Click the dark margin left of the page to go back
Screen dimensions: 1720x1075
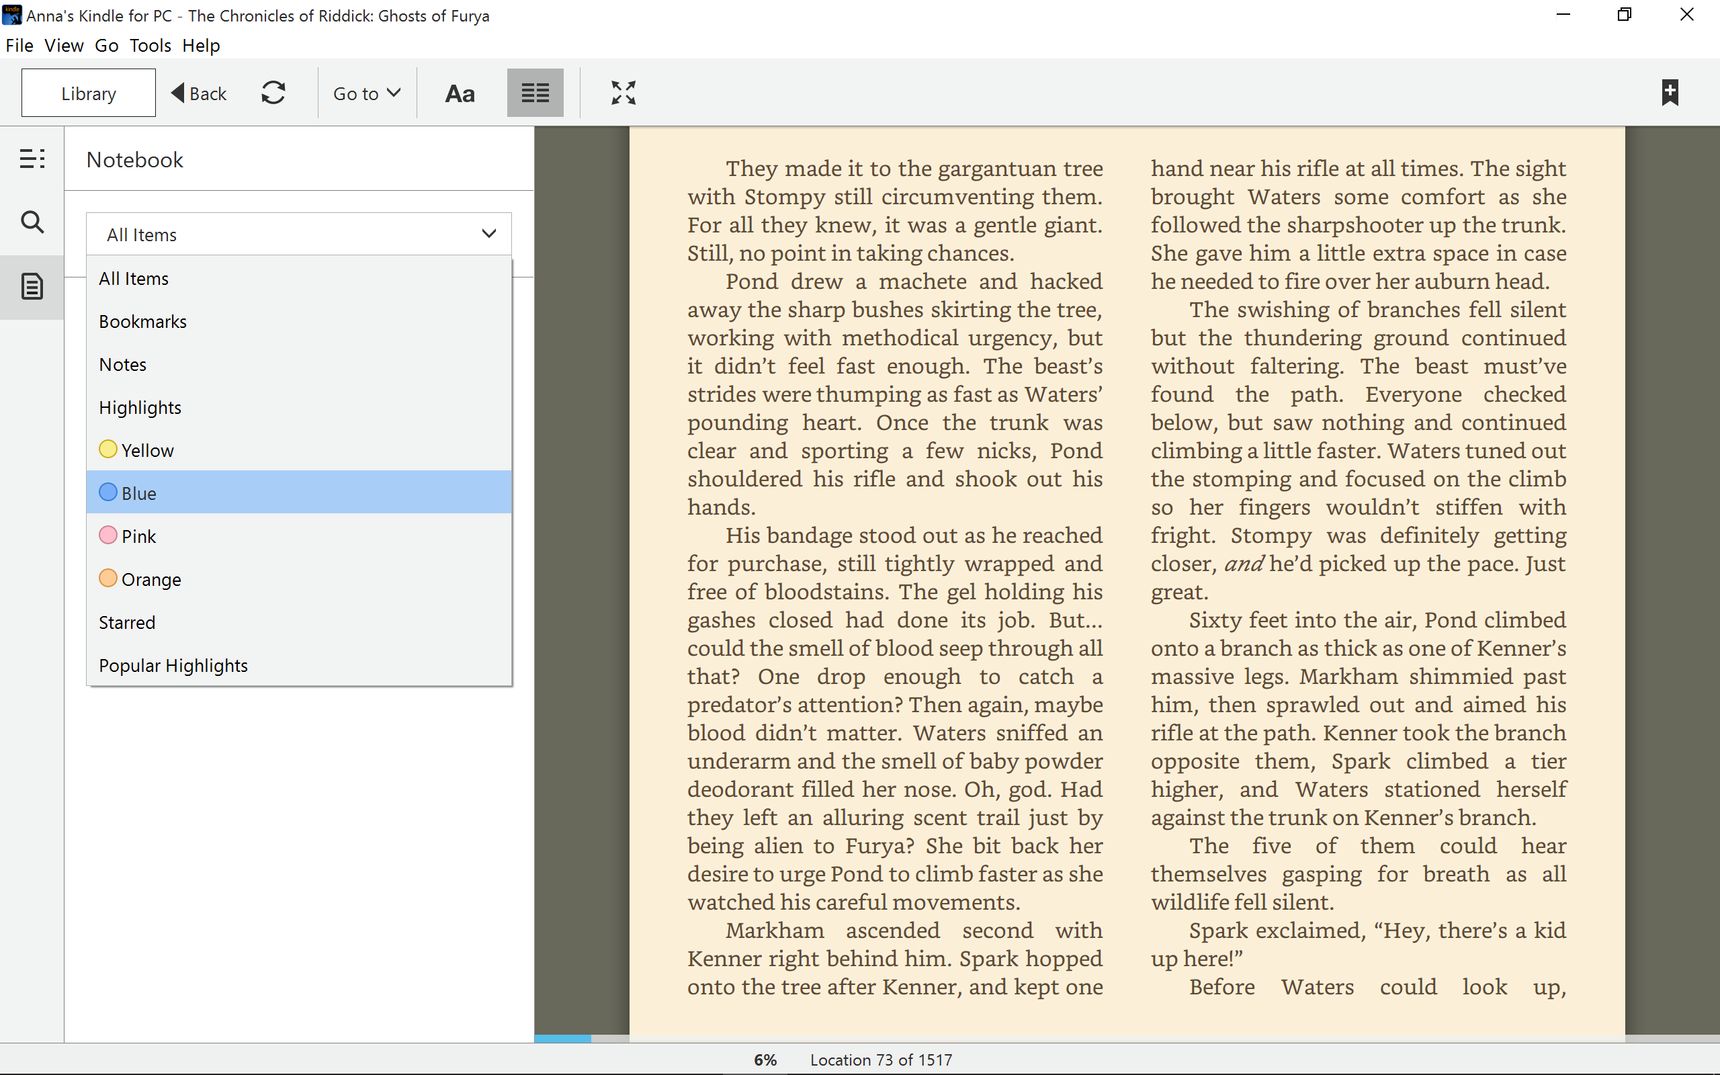pos(582,580)
